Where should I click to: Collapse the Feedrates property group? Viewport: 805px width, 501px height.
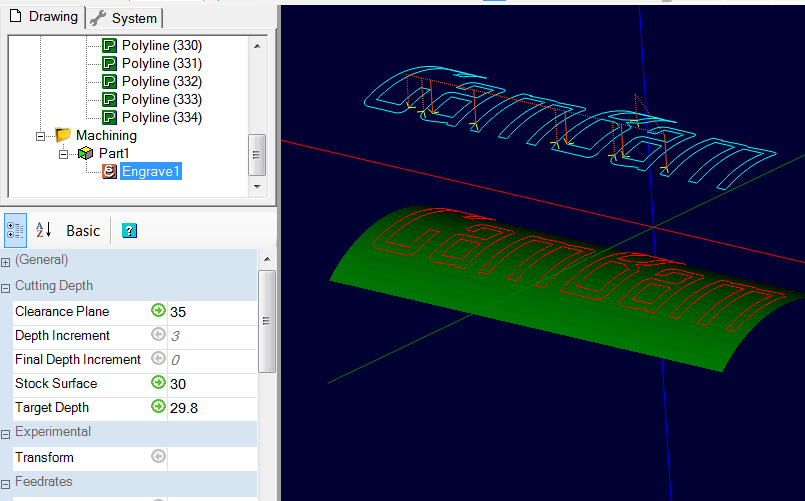(6, 485)
